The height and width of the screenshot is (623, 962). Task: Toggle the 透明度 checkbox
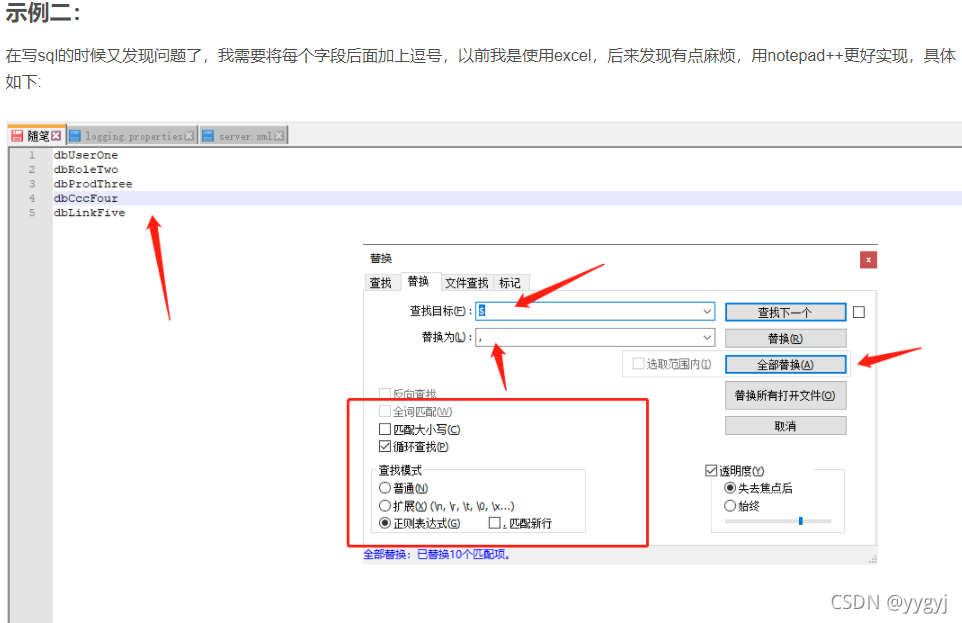(x=711, y=471)
